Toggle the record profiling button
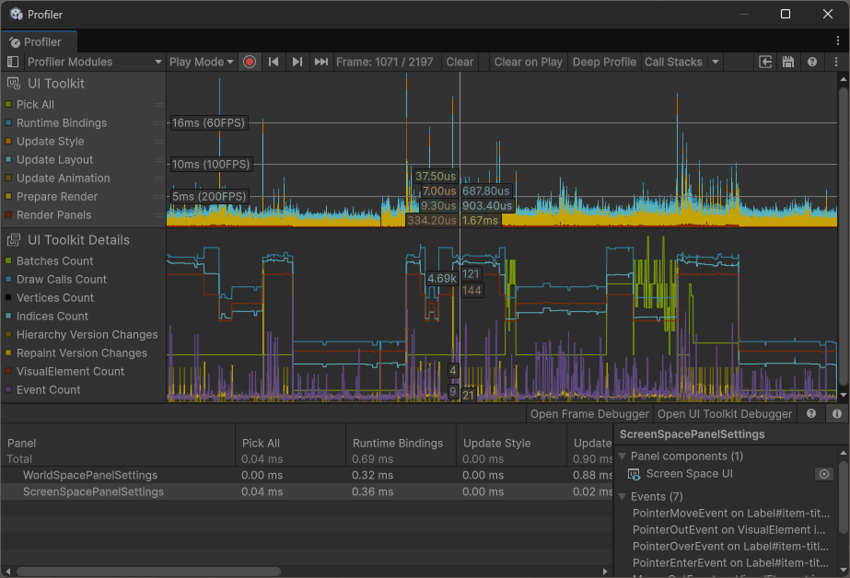This screenshot has height=578, width=850. pyautogui.click(x=249, y=62)
